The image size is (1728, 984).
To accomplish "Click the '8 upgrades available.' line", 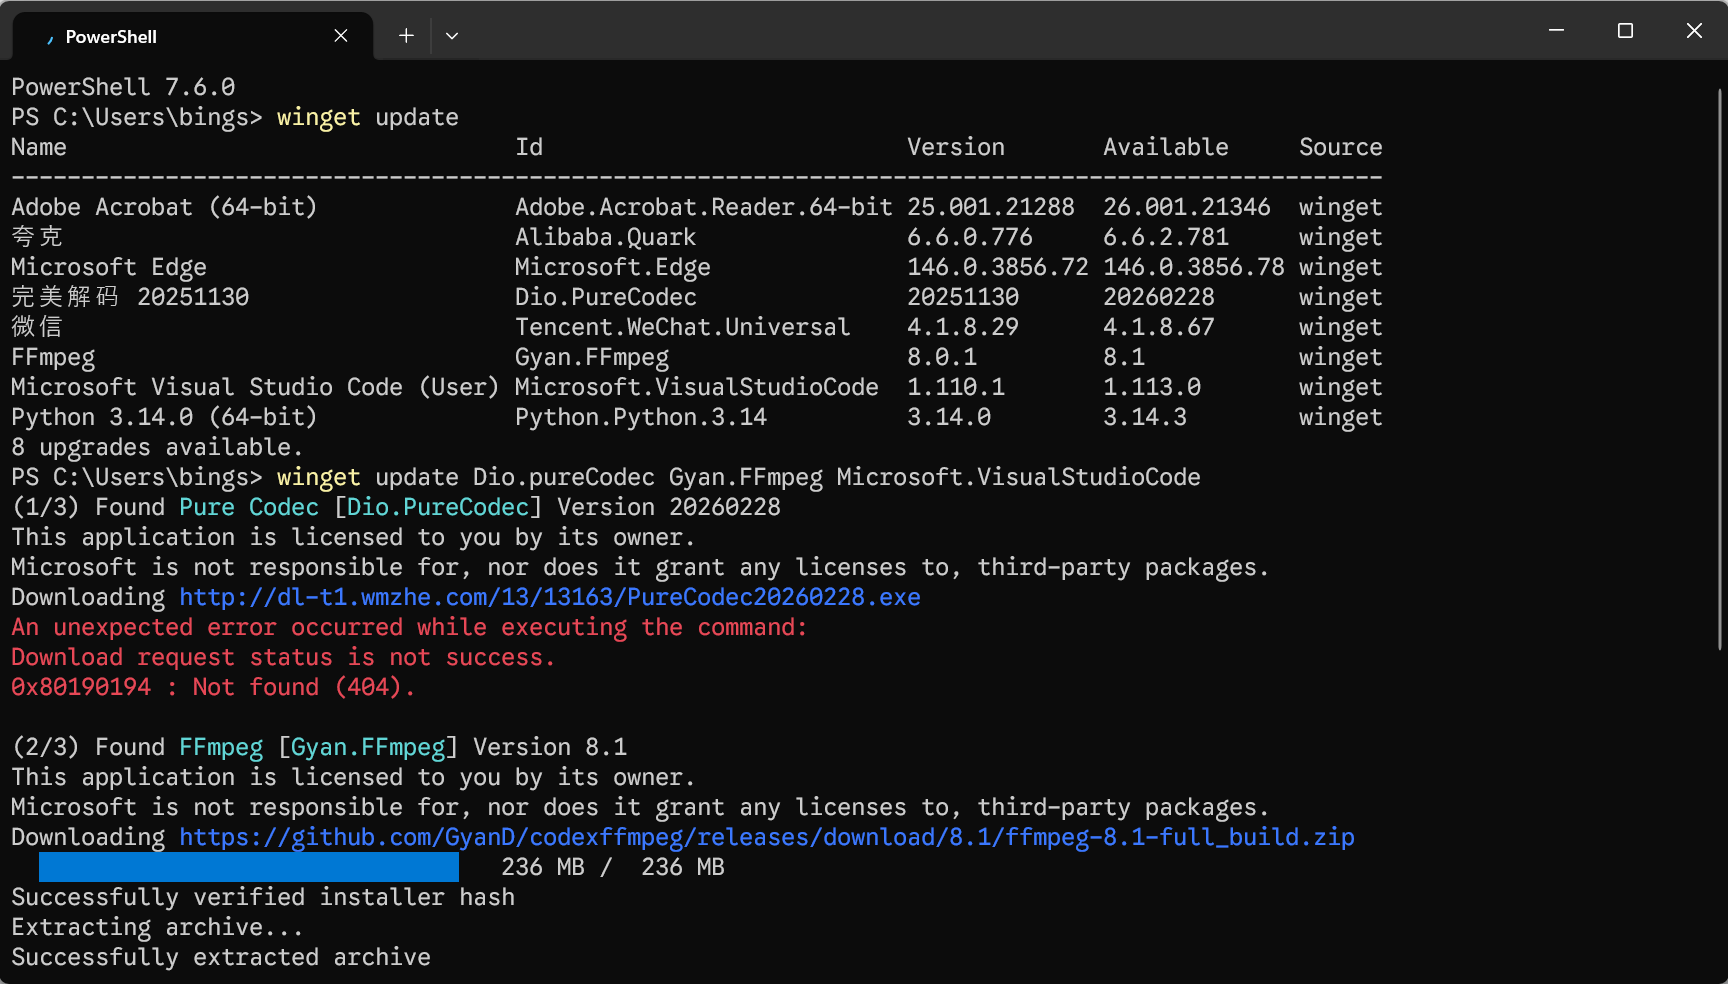I will (x=156, y=447).
